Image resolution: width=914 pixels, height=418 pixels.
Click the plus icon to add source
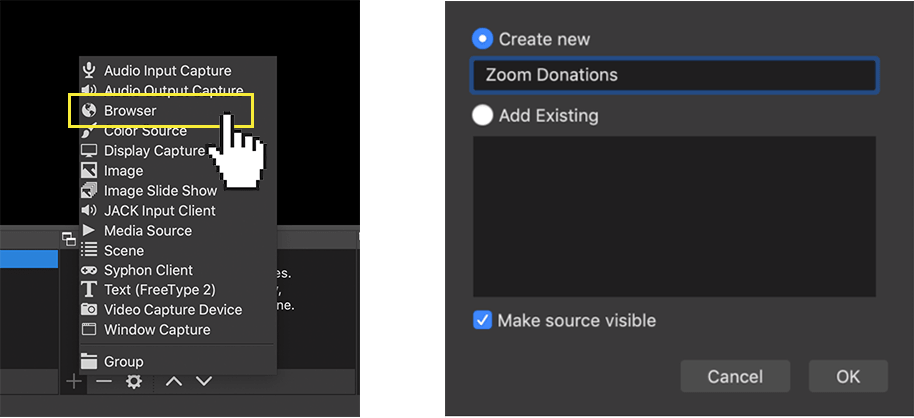click(72, 381)
